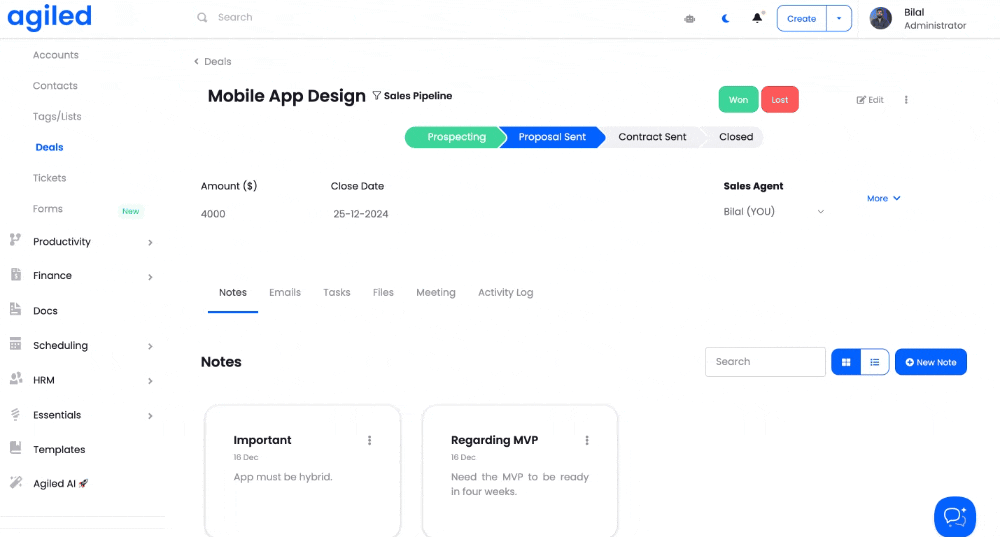Click the Agiled AI wand icon

tap(15, 482)
